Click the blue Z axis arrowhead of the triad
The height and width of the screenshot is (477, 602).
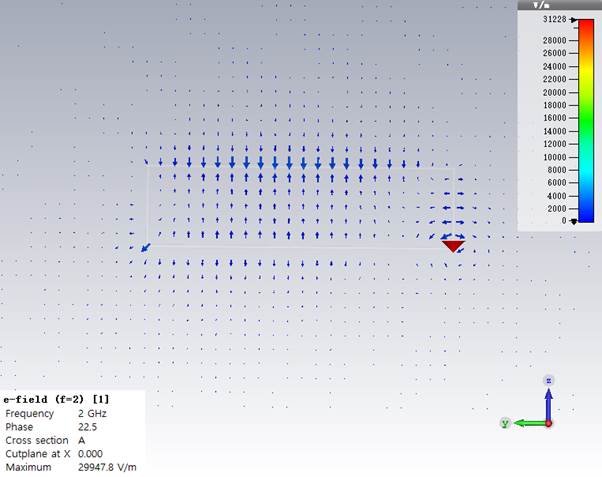coord(548,381)
